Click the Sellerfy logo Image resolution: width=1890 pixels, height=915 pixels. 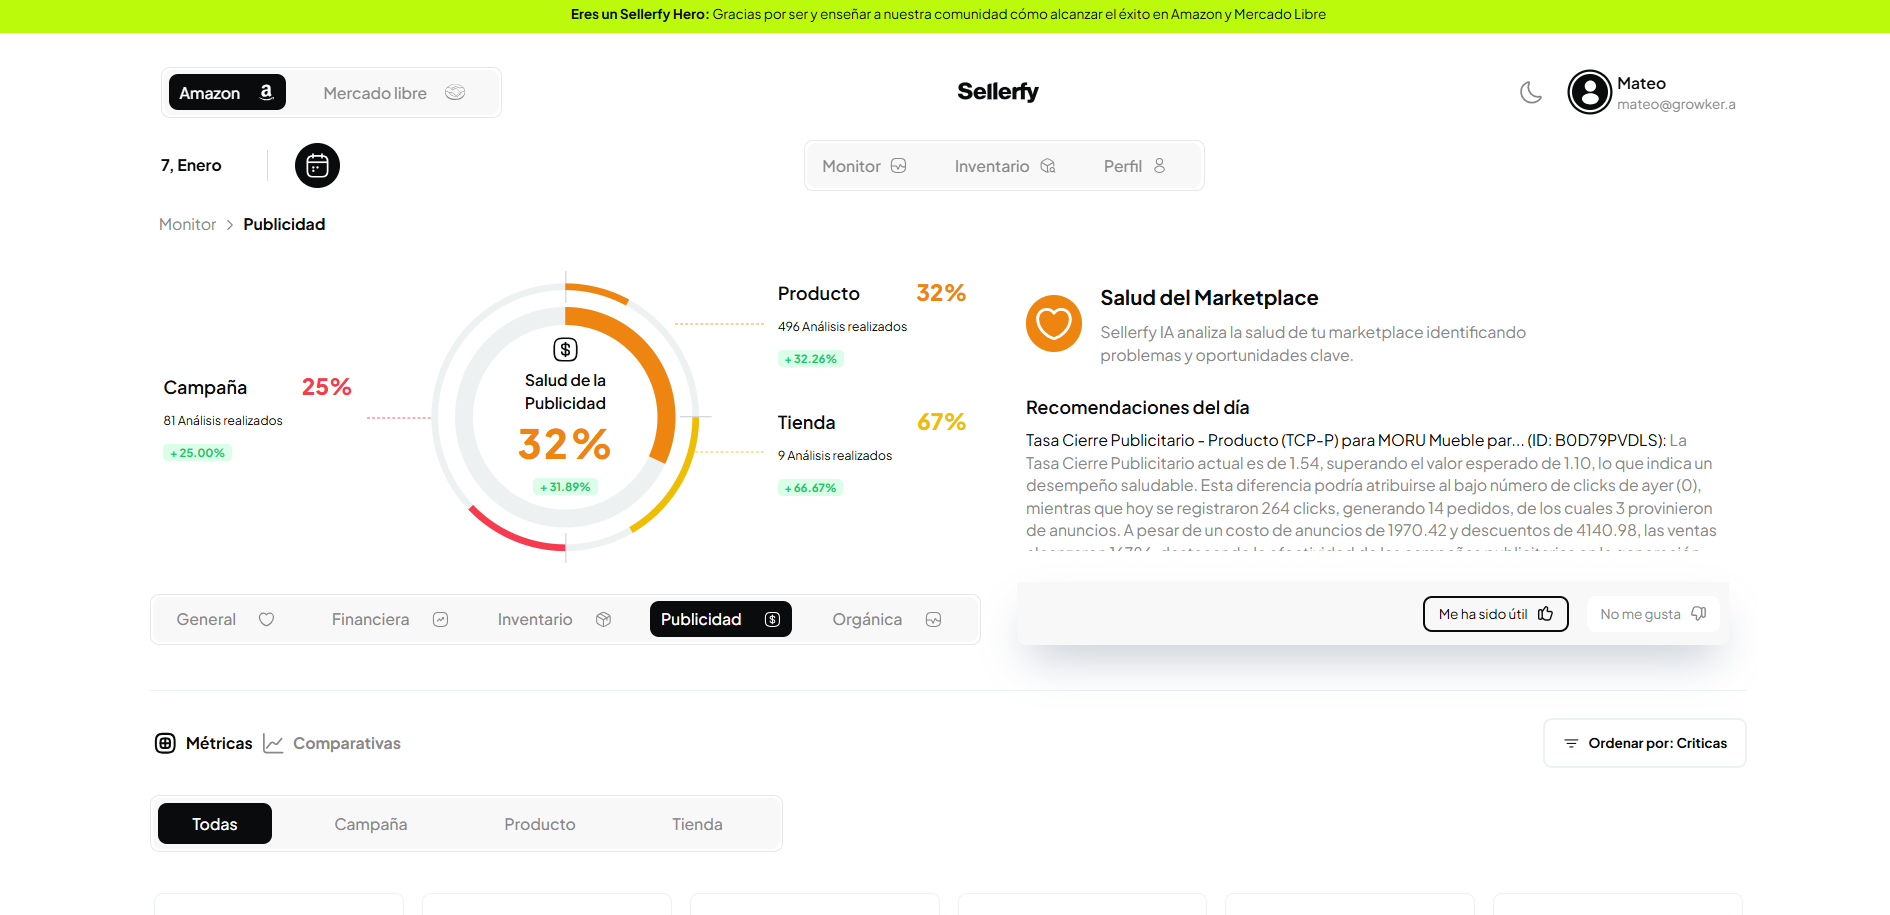coord(997,92)
